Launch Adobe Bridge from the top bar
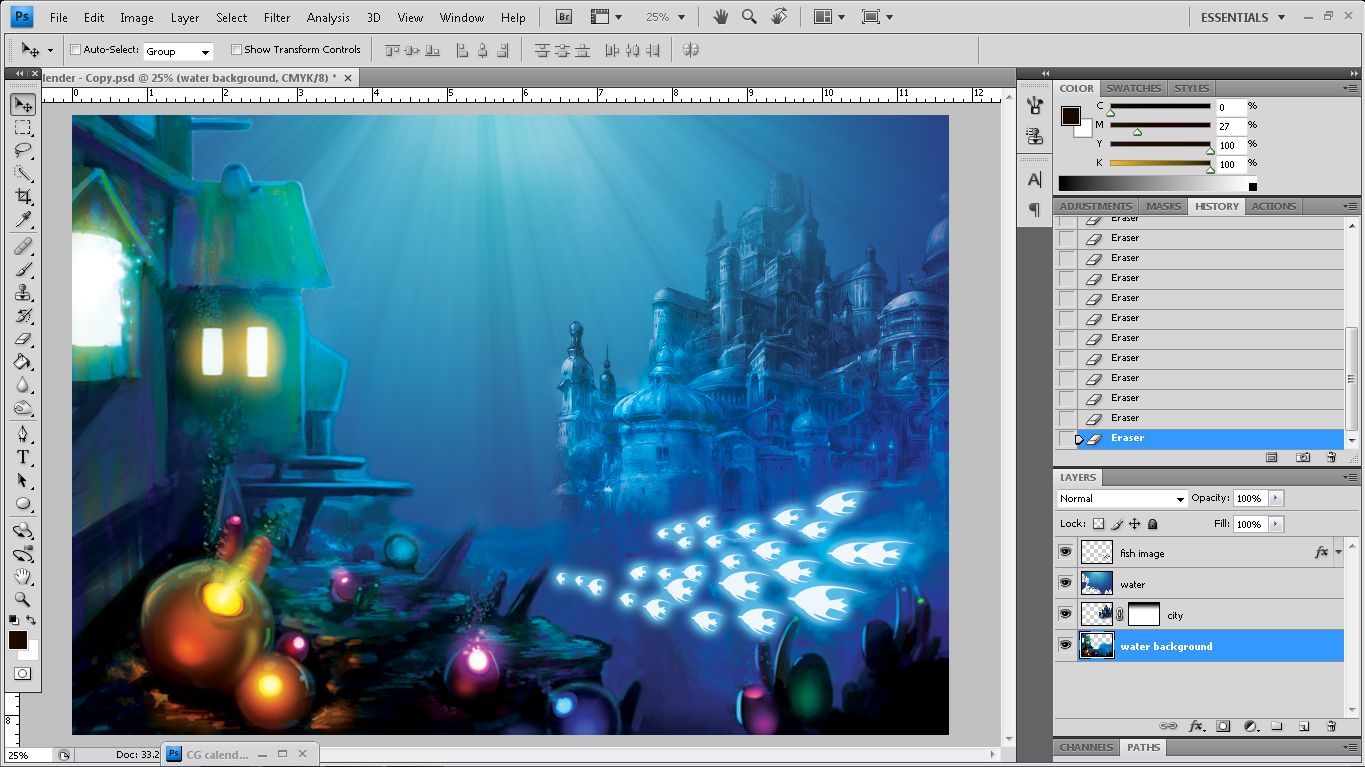The height and width of the screenshot is (767, 1365). click(x=564, y=17)
